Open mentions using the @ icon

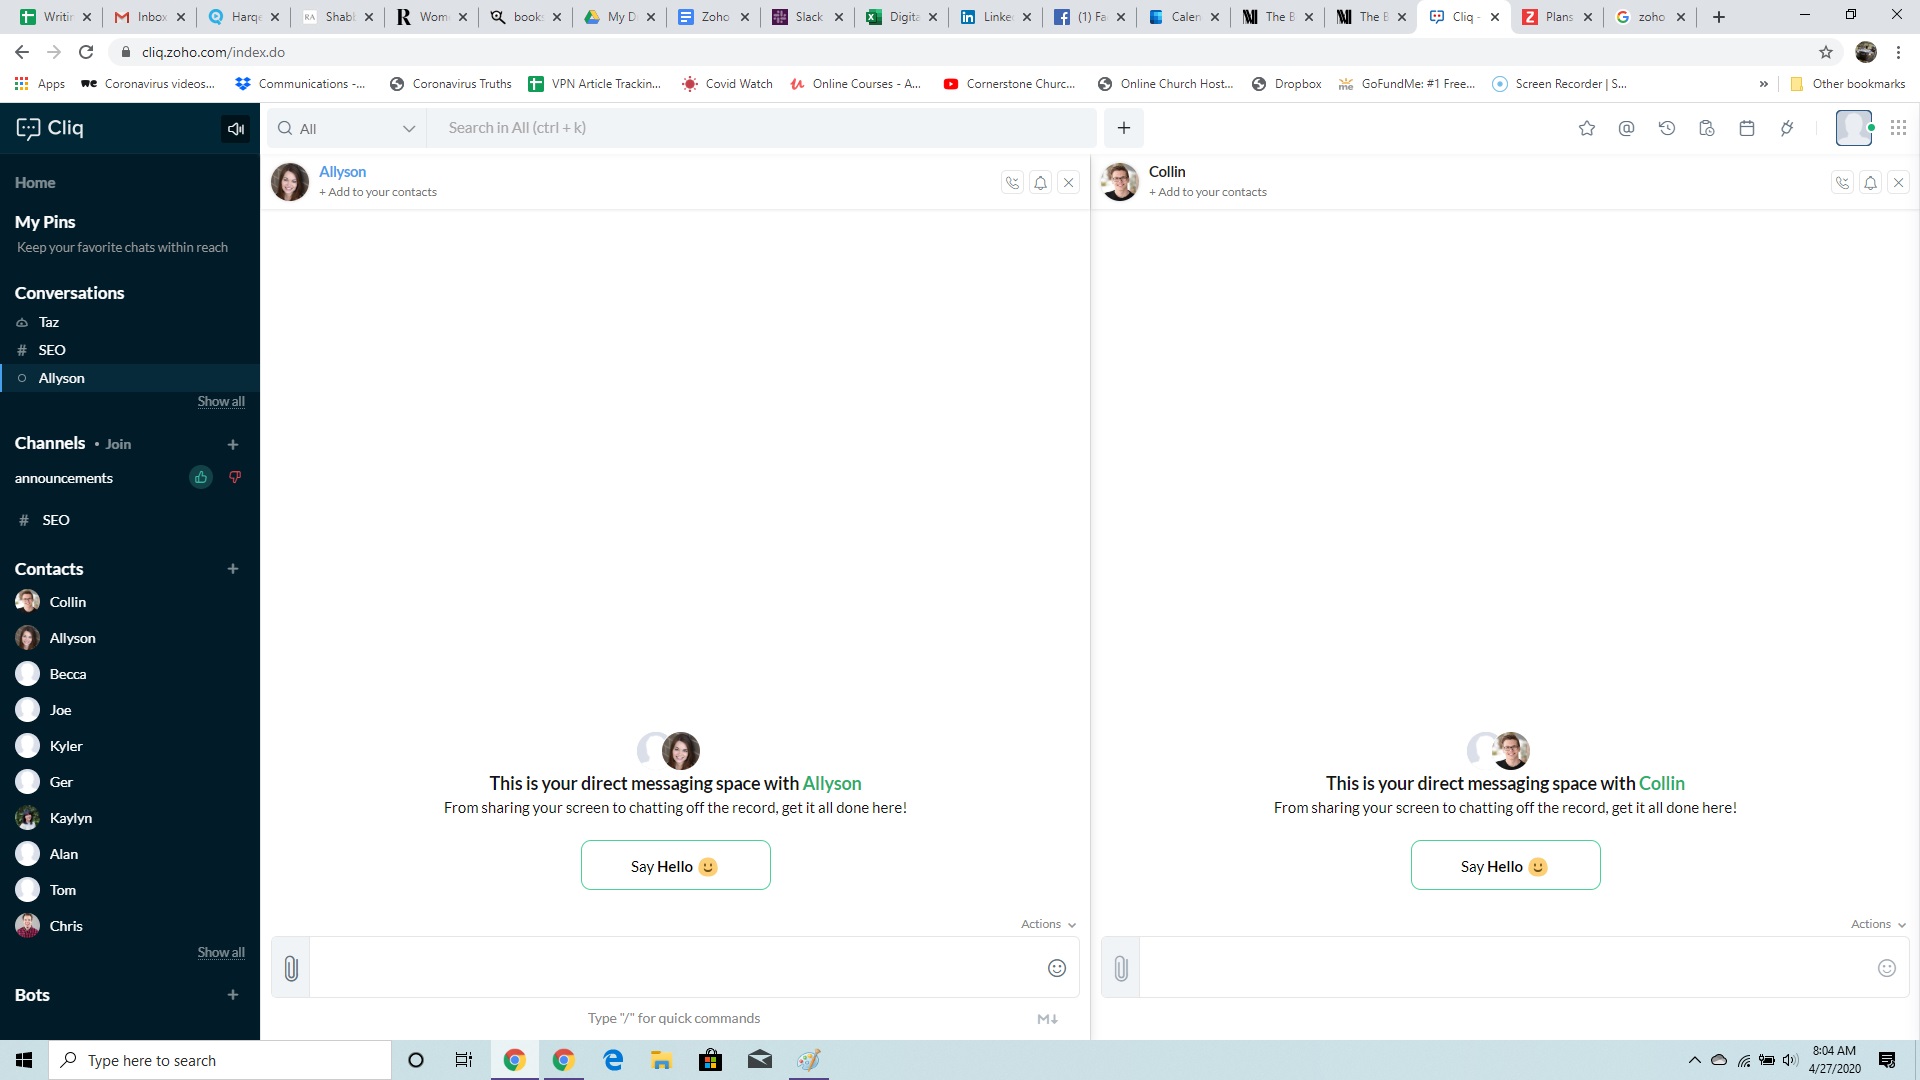[x=1627, y=128]
